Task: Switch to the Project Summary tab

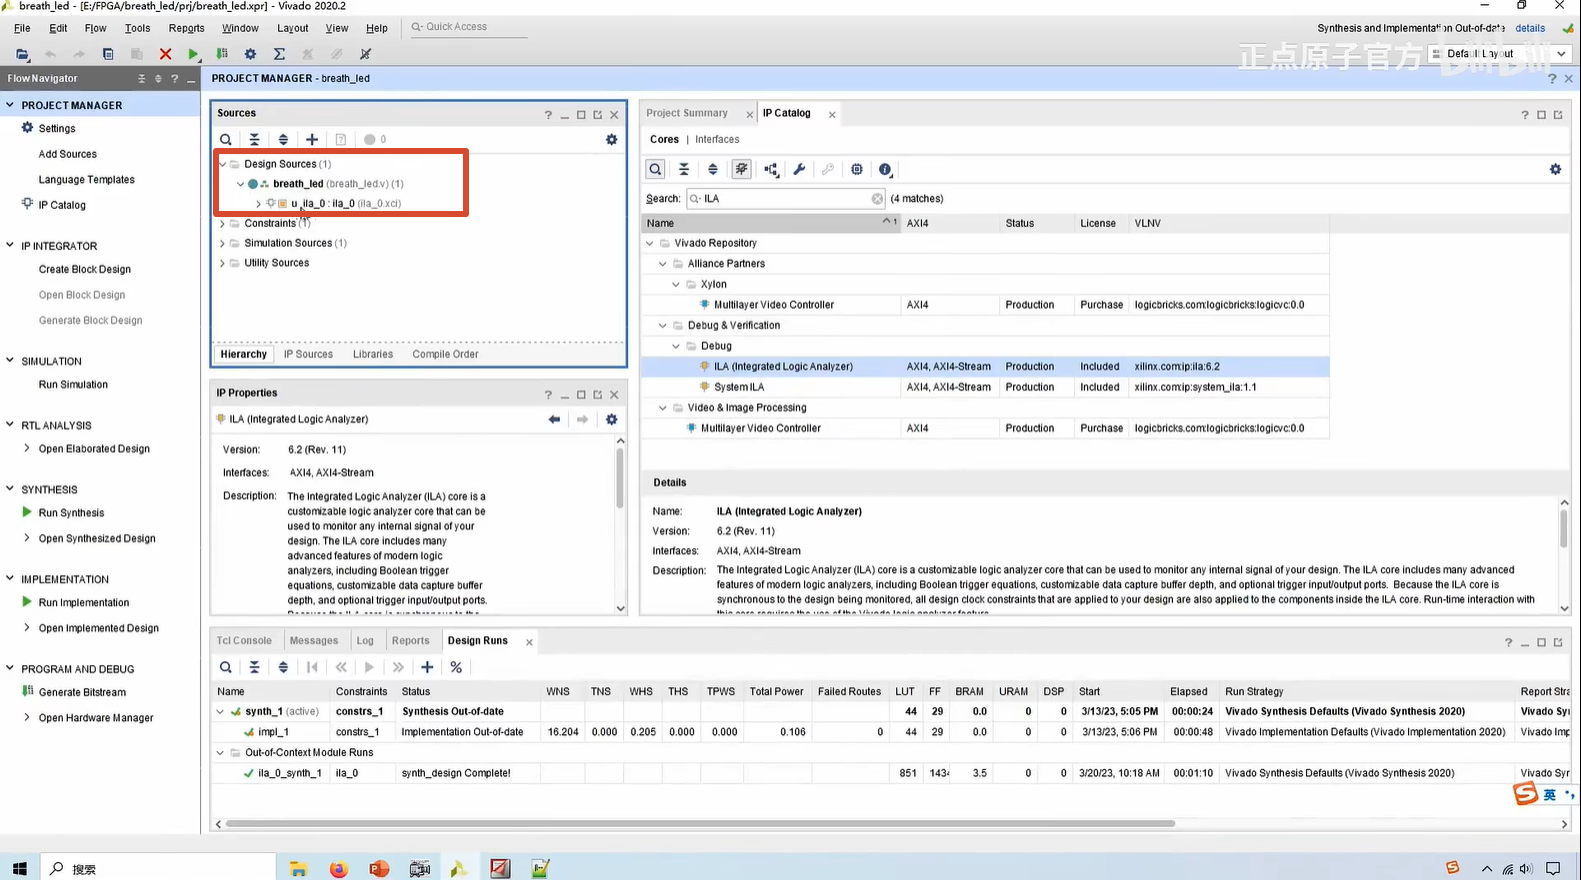Action: [x=687, y=113]
